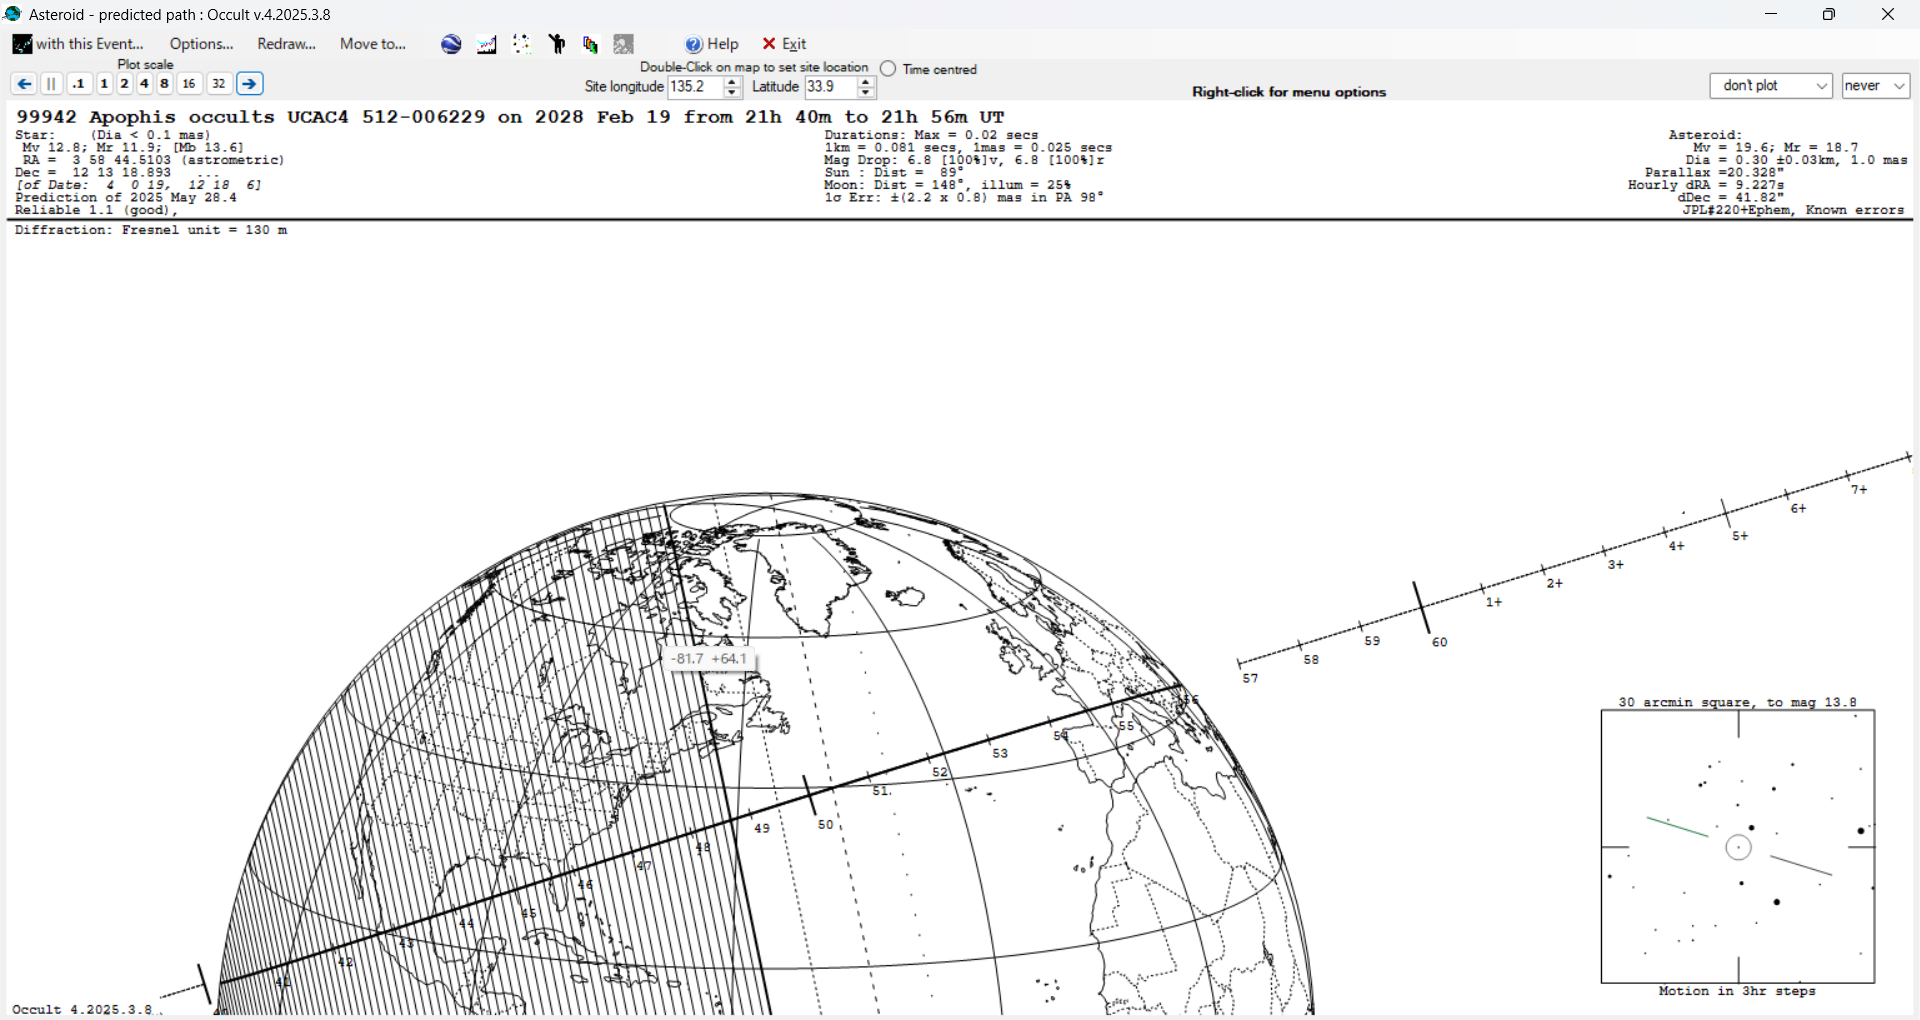
Task: Click the Site longitude input field
Action: (x=695, y=87)
